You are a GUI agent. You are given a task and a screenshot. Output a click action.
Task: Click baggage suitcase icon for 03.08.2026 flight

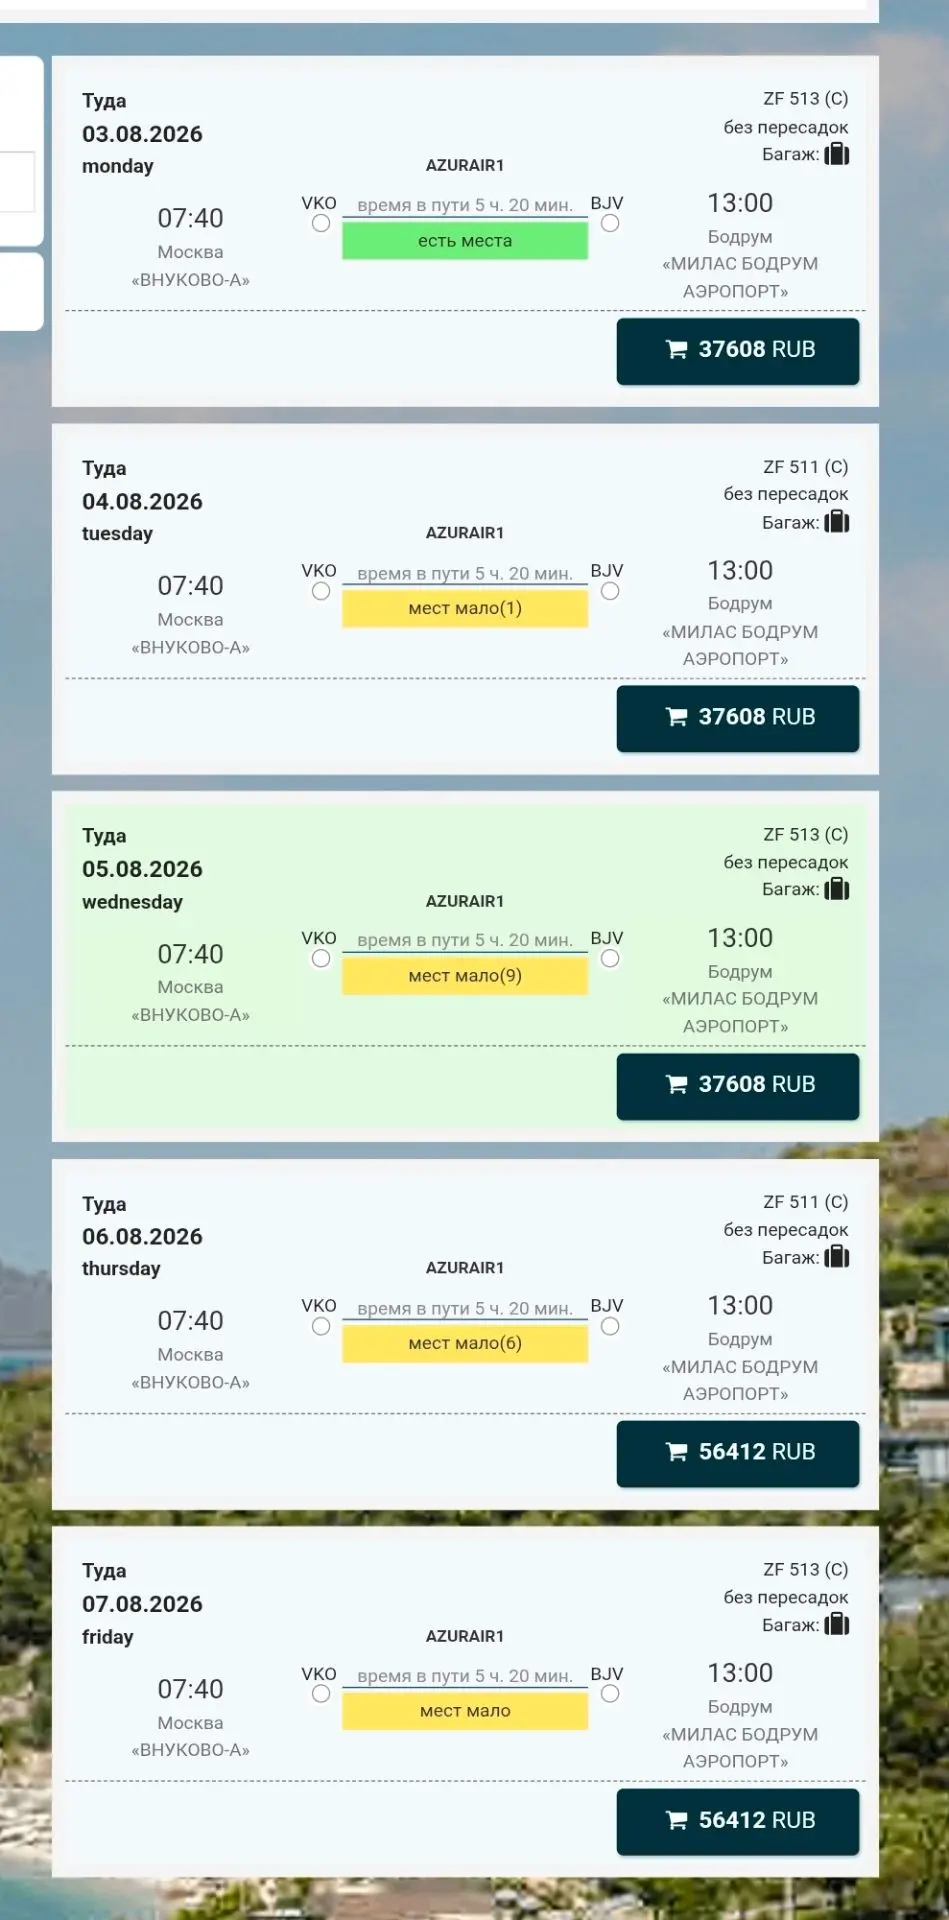point(837,154)
